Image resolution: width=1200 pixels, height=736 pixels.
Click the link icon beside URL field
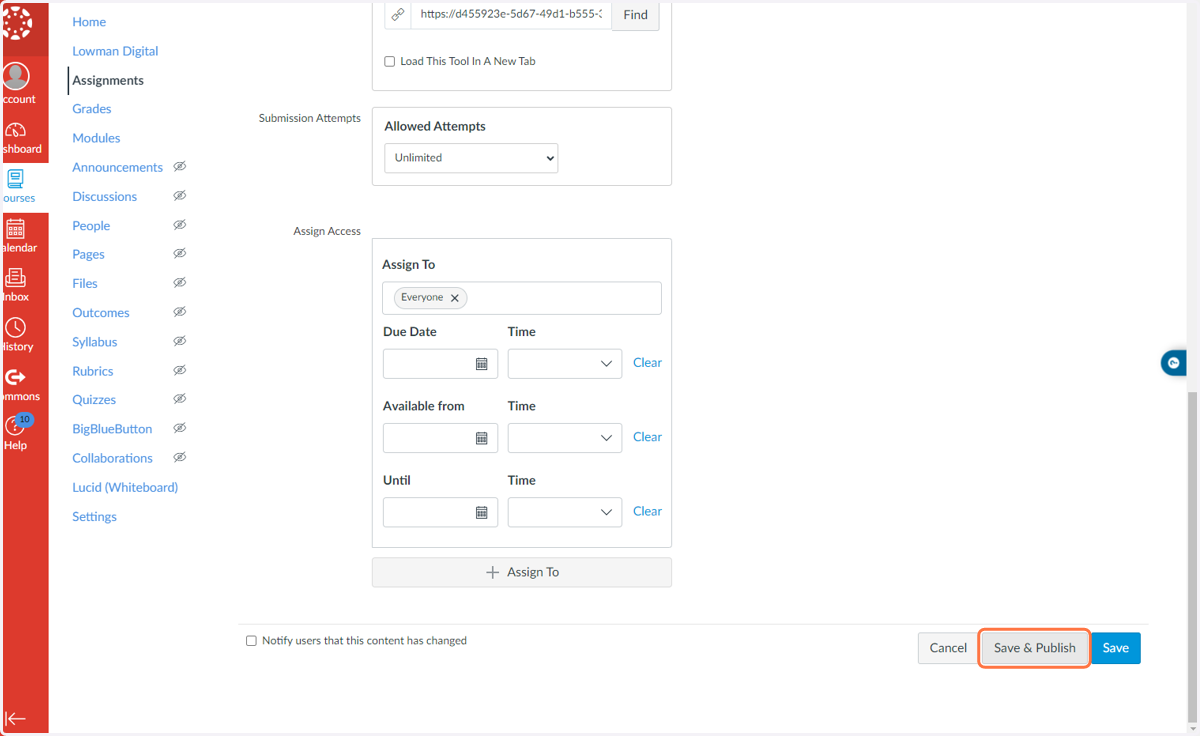(x=398, y=14)
